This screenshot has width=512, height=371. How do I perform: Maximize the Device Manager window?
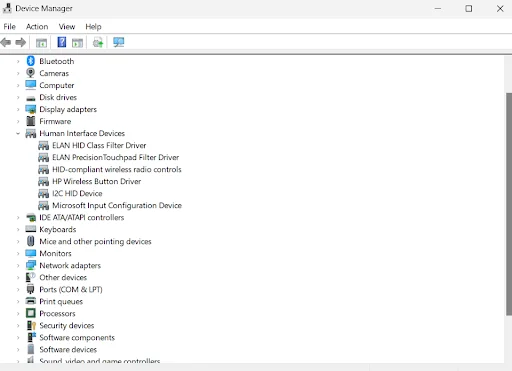click(469, 9)
